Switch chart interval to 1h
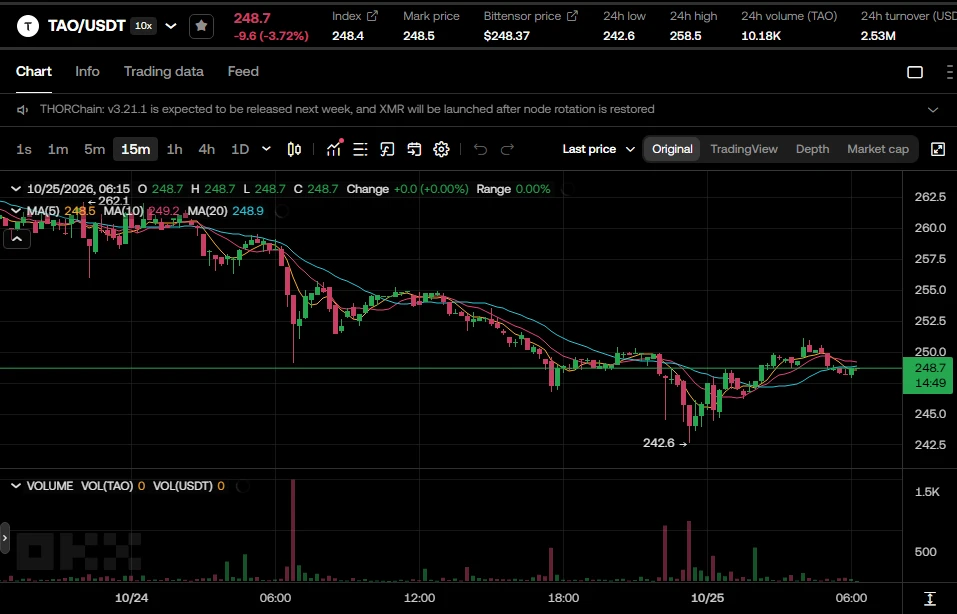This screenshot has height=614, width=957. click(x=175, y=149)
